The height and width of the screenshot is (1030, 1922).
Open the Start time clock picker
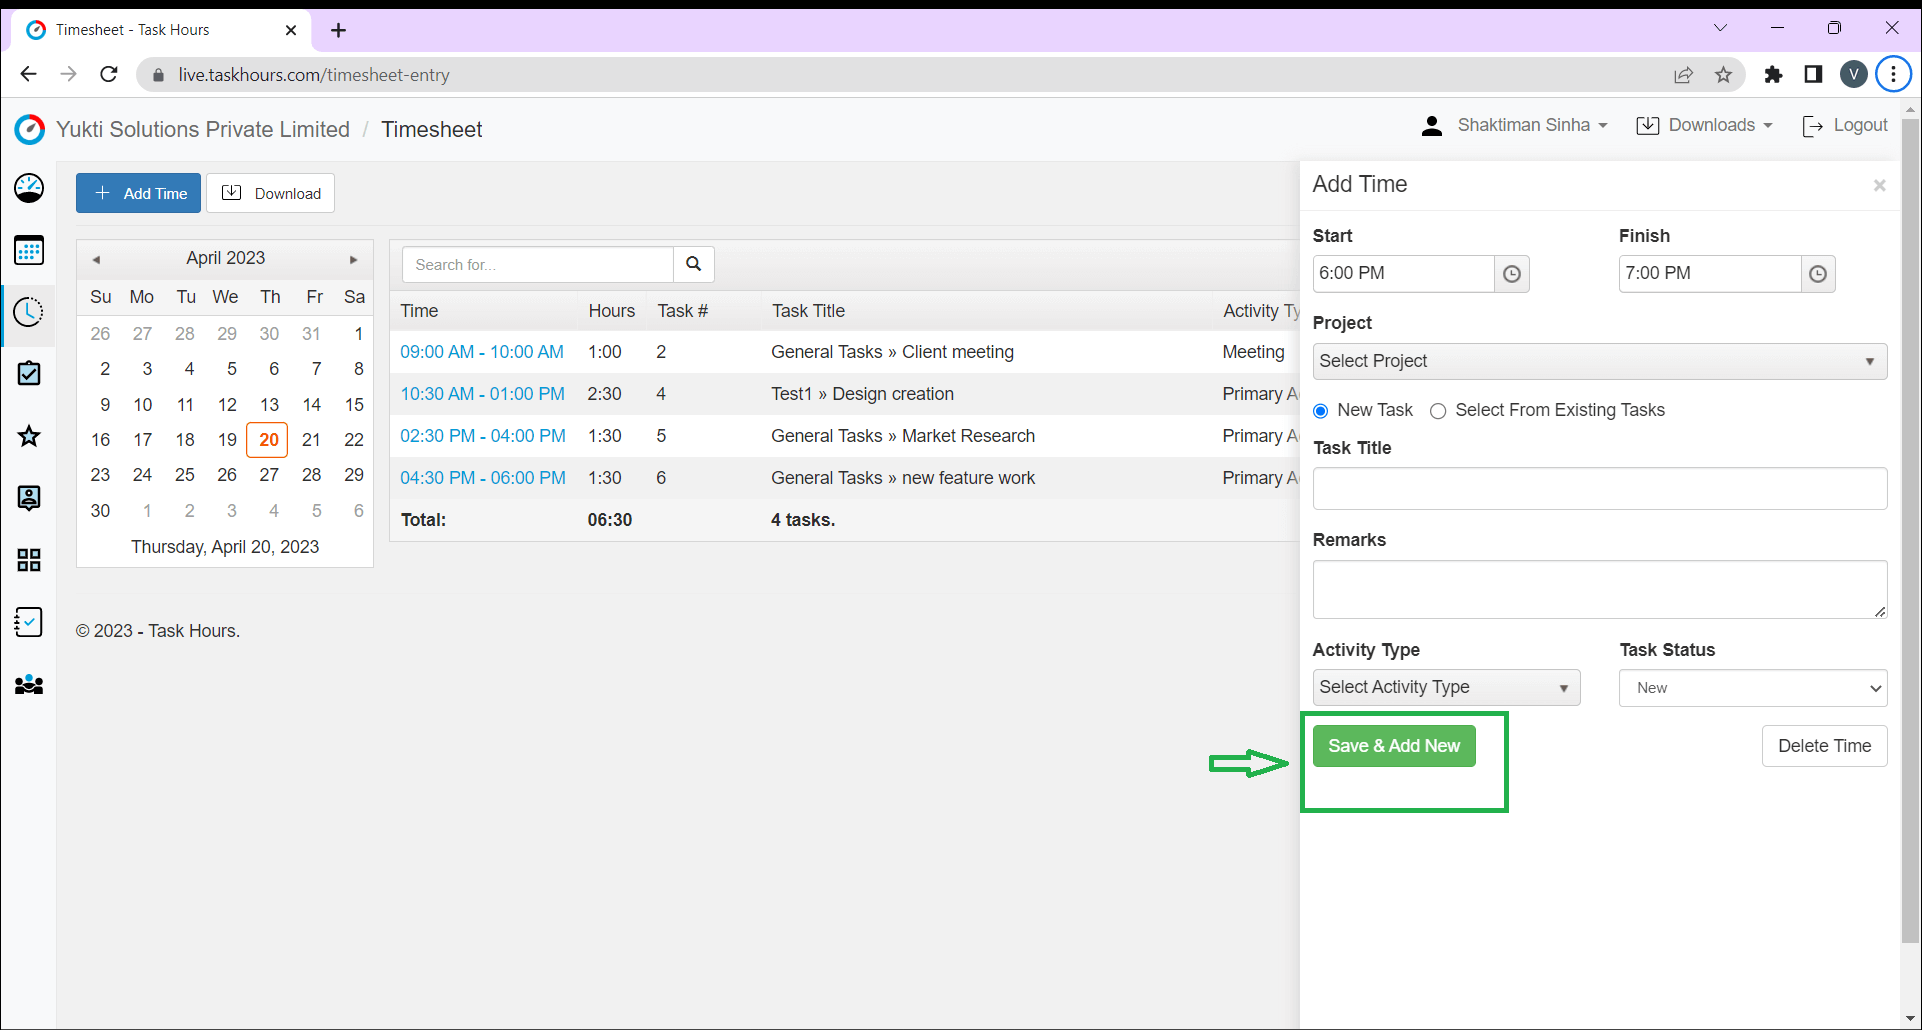[1512, 274]
